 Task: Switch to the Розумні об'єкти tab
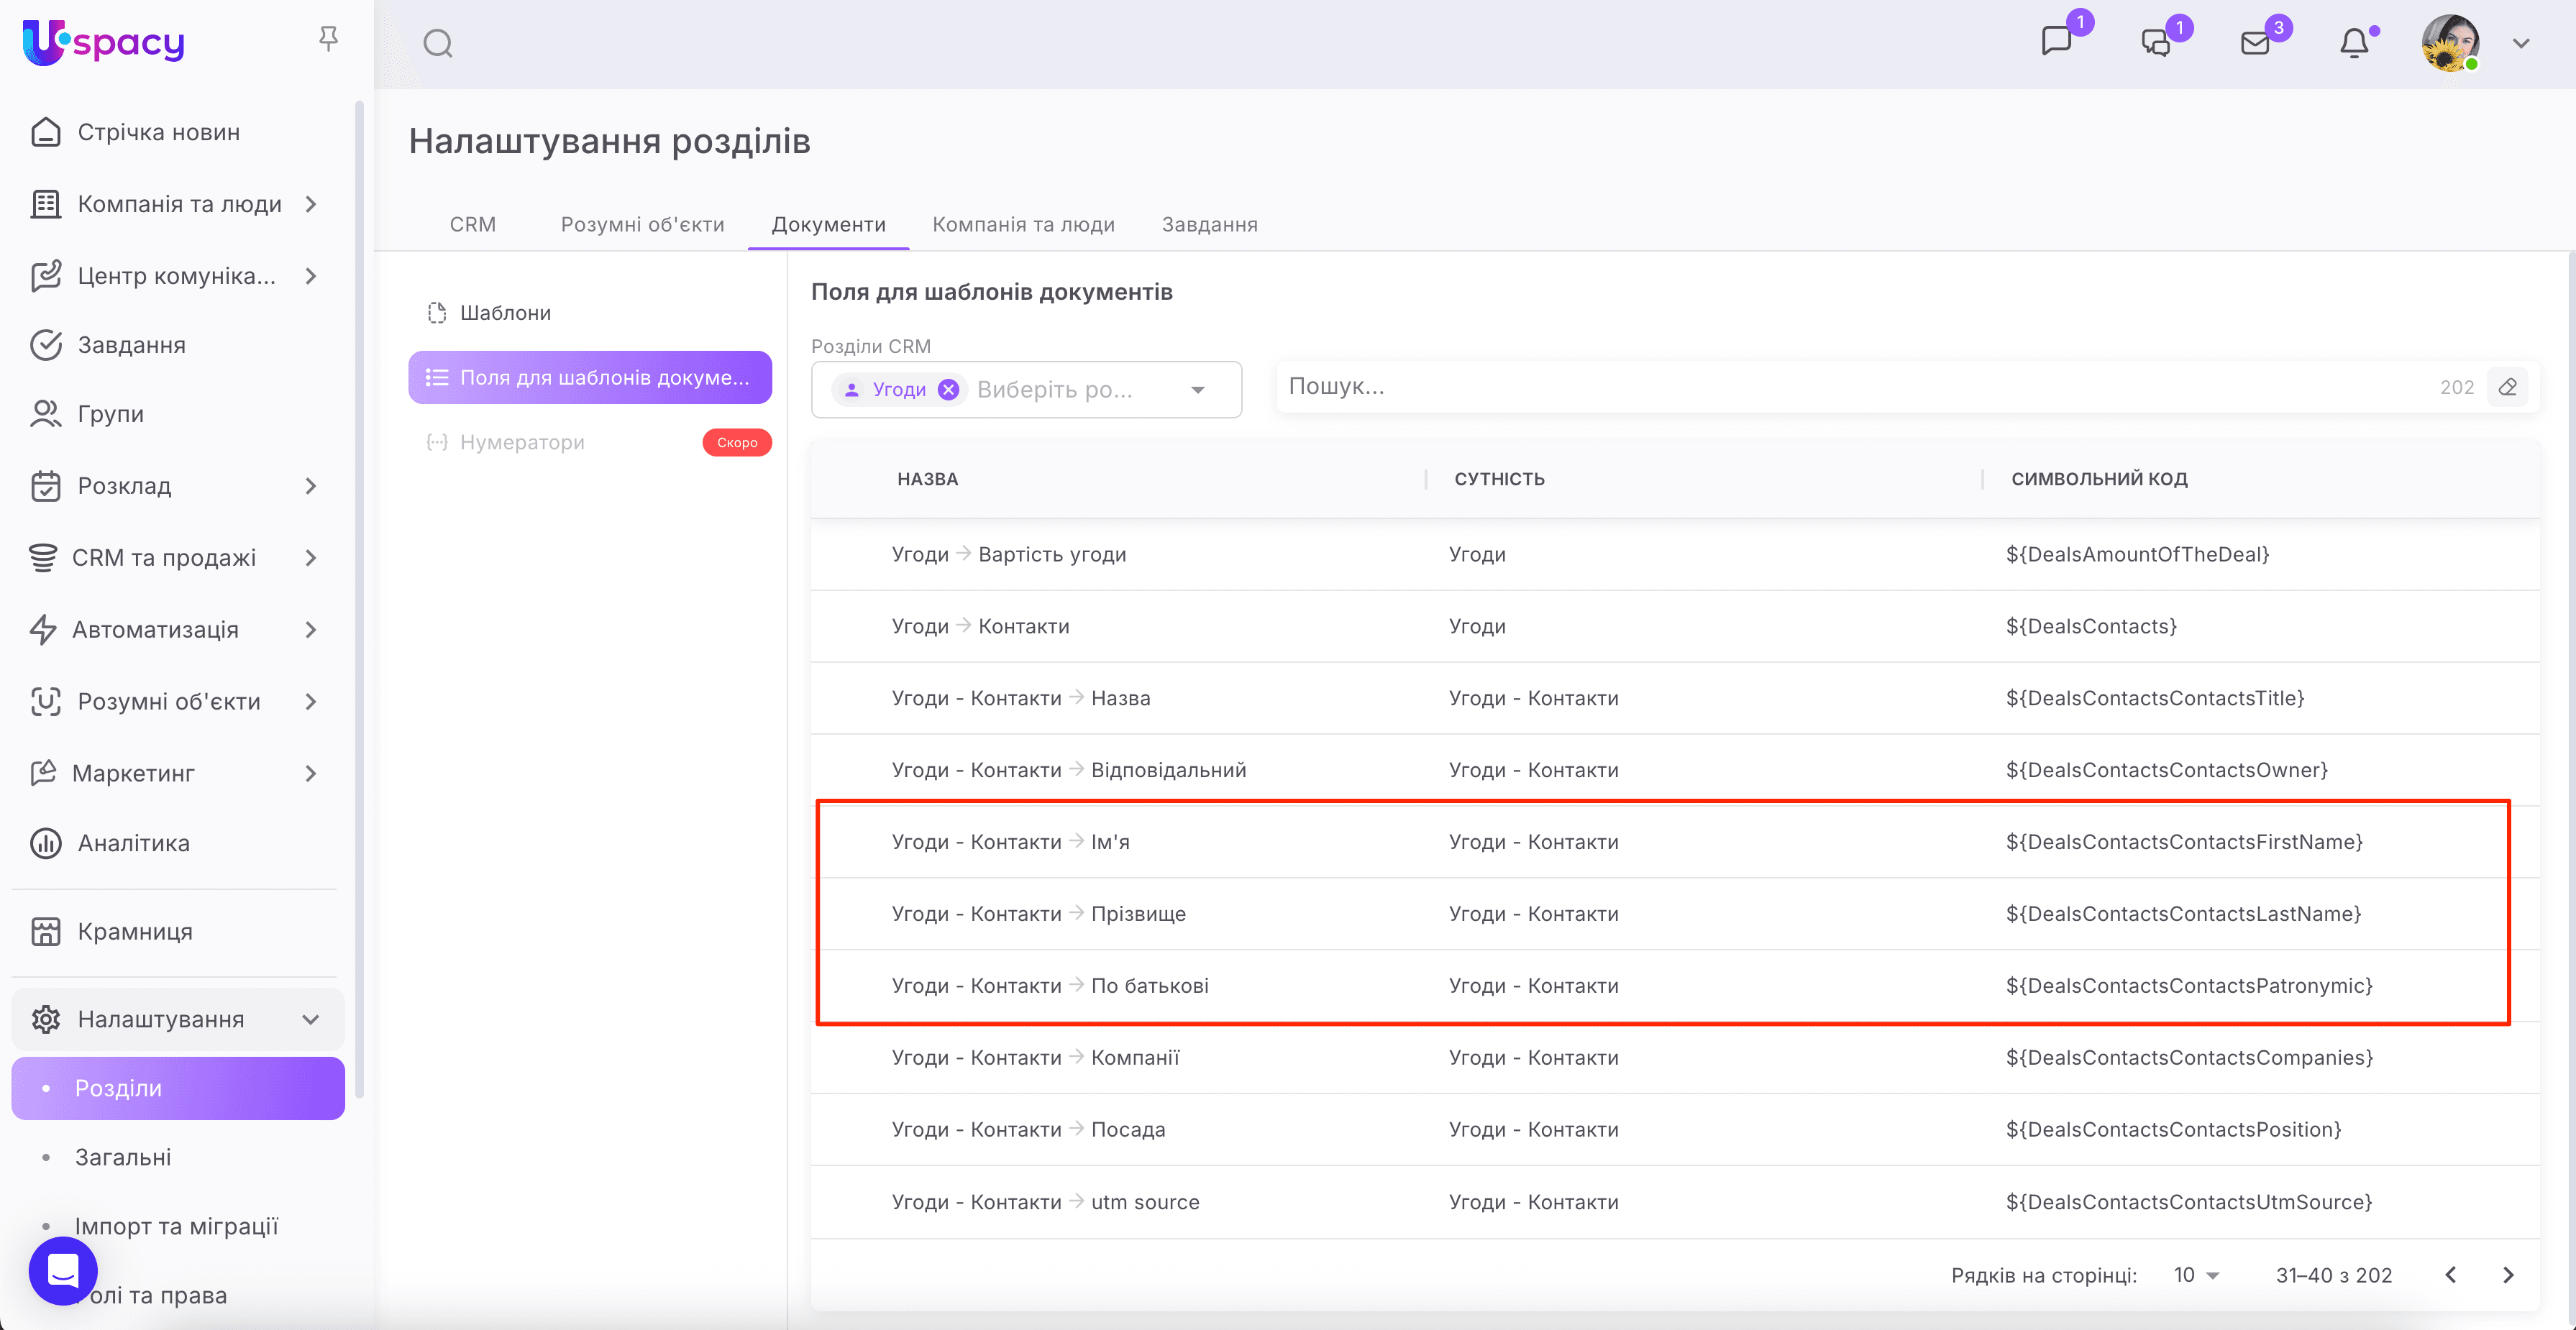pos(642,224)
